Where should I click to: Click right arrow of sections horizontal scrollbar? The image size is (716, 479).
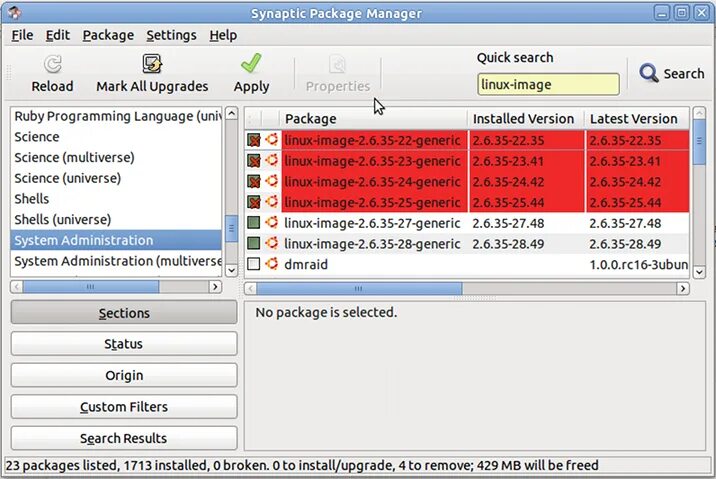[215, 287]
